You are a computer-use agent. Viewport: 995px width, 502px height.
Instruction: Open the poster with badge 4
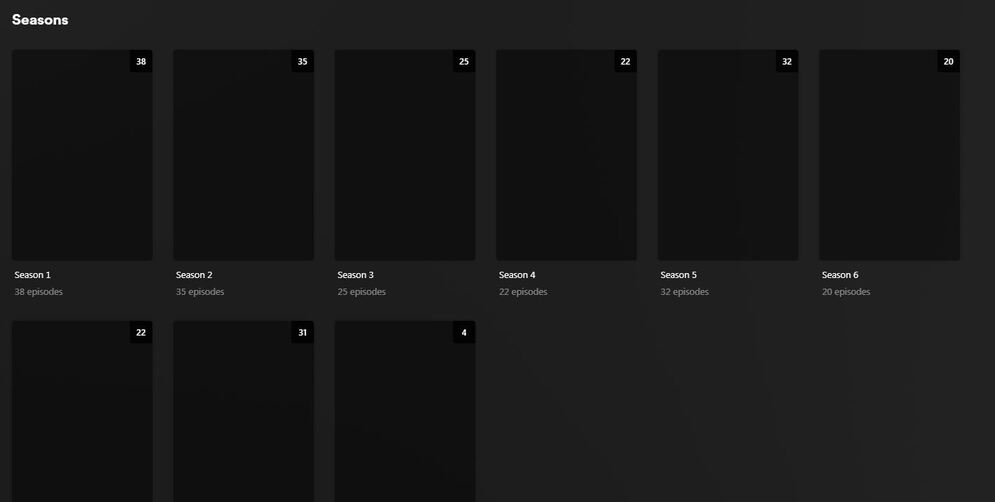tap(405, 411)
